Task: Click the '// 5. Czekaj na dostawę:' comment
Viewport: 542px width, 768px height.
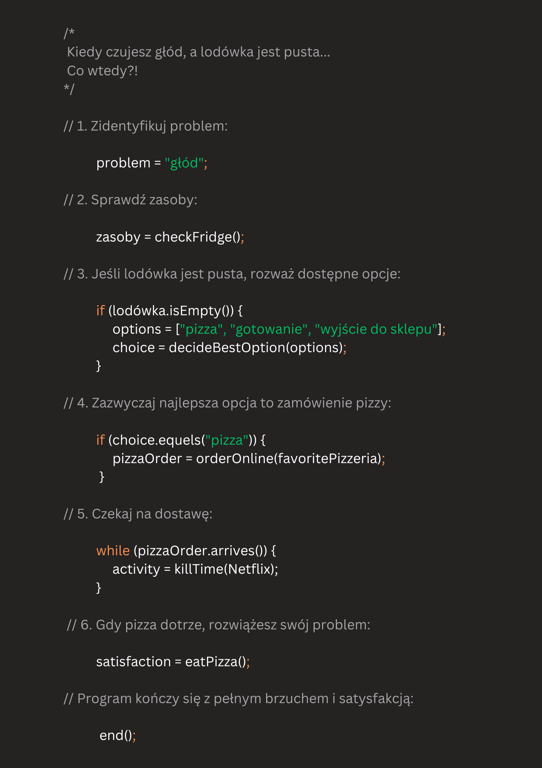Action: click(x=138, y=514)
